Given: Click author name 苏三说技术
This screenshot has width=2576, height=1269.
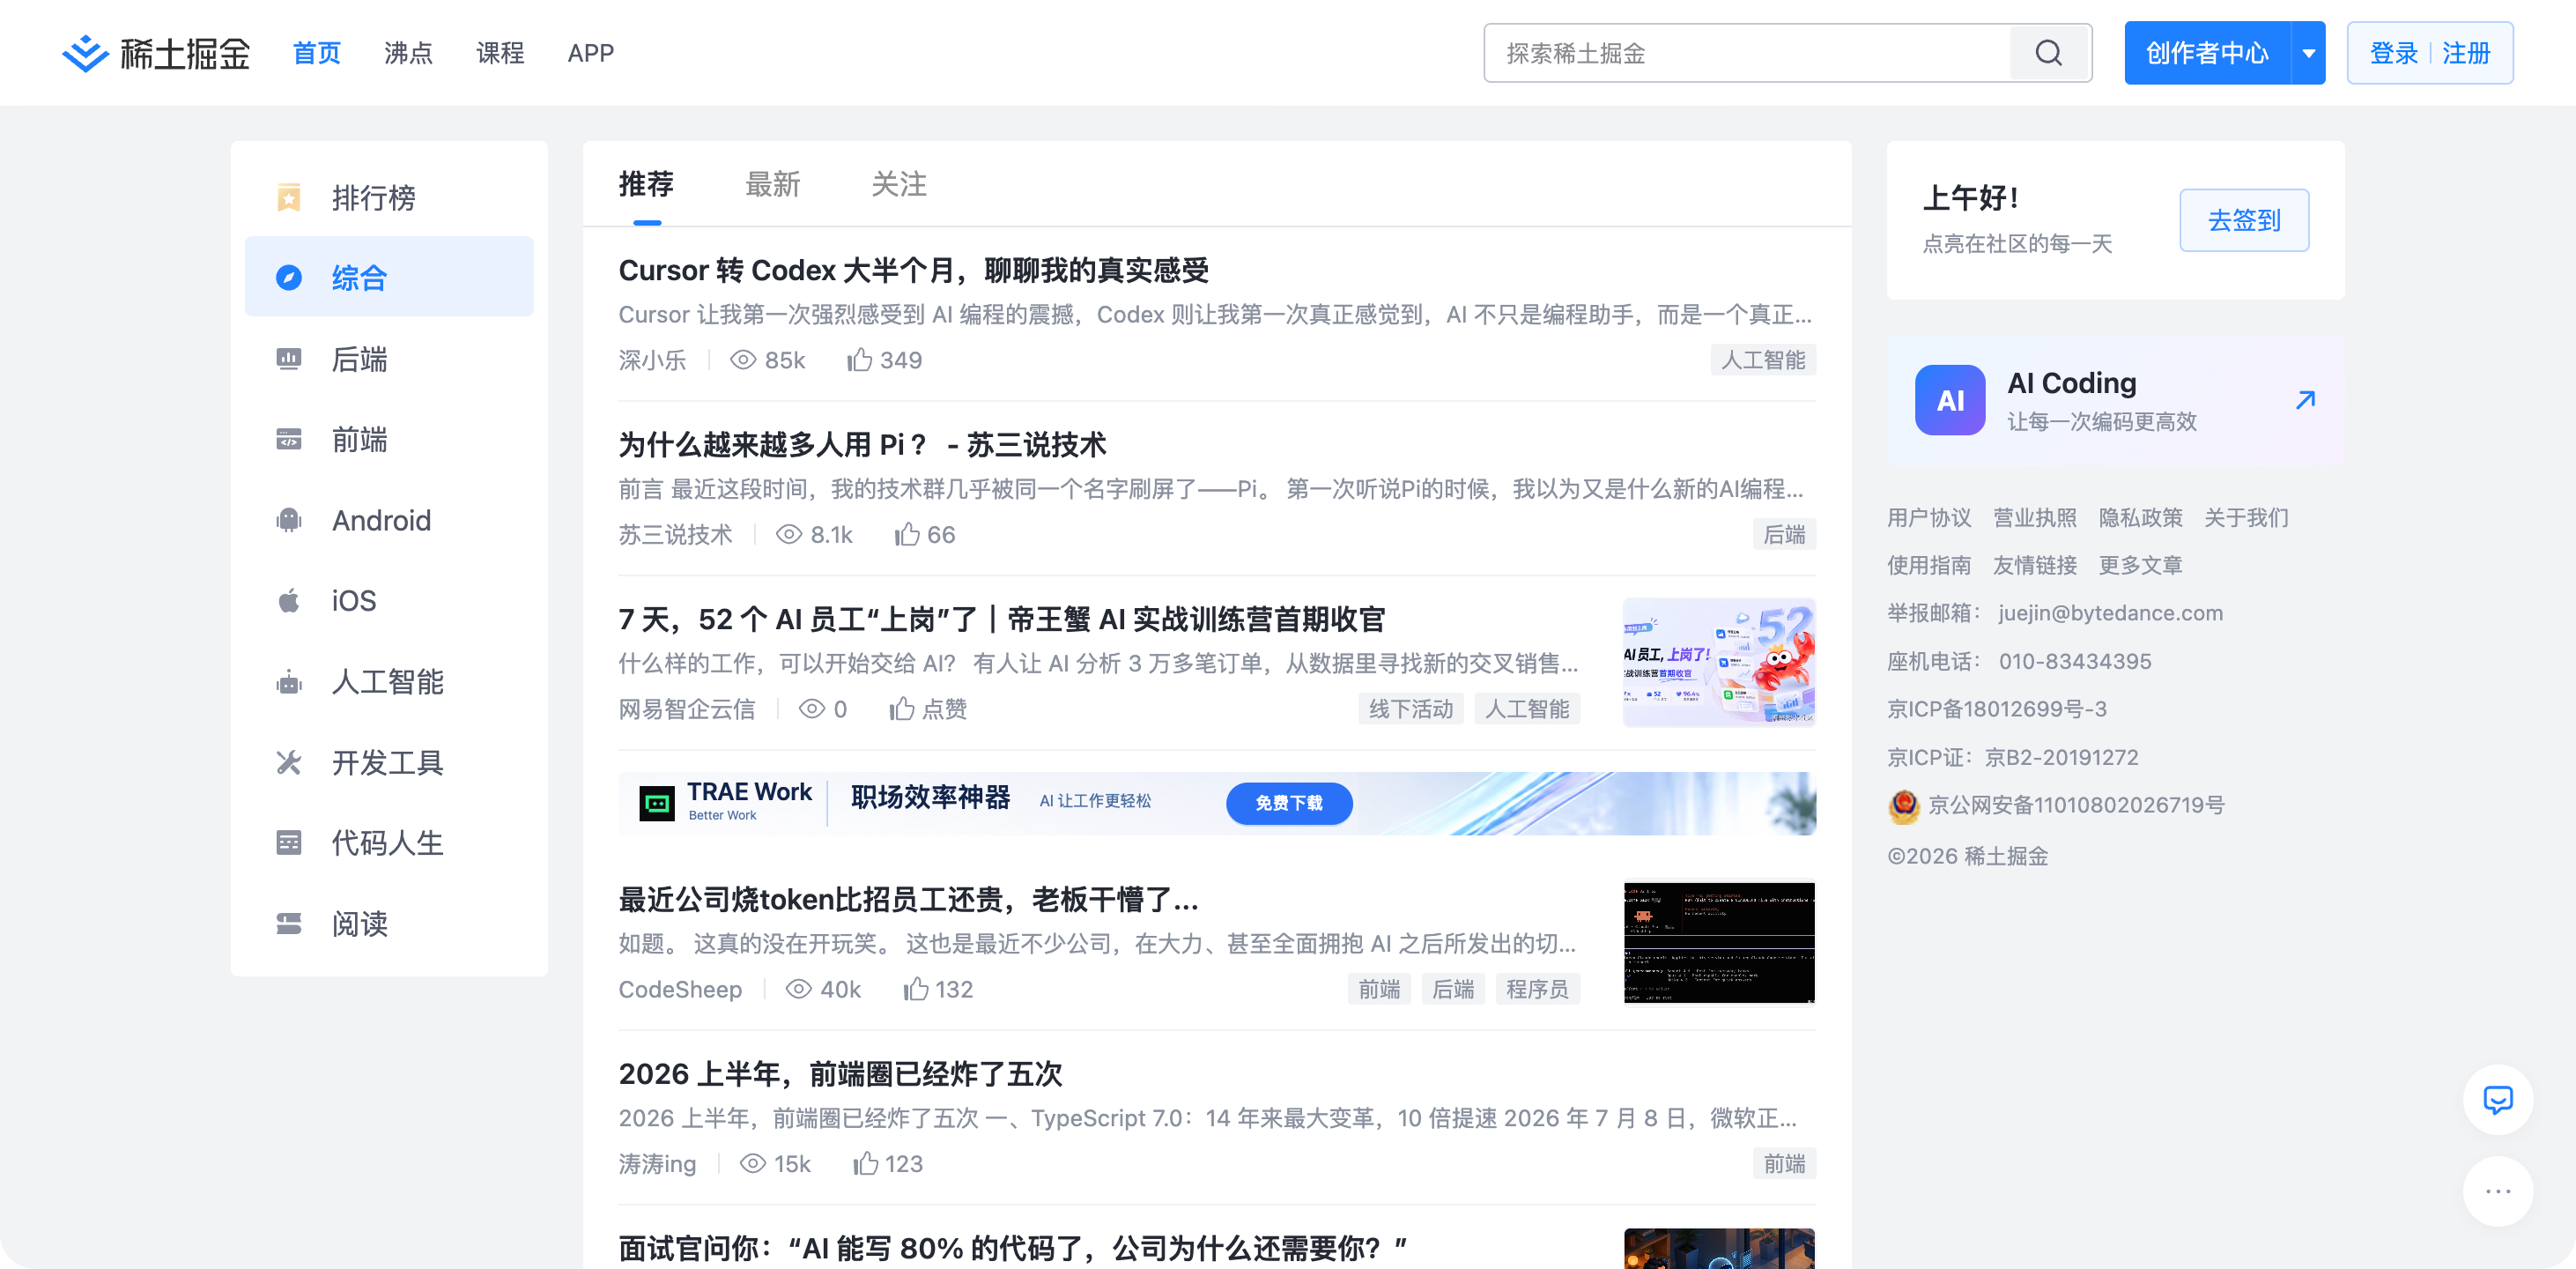Looking at the screenshot, I should tap(675, 534).
